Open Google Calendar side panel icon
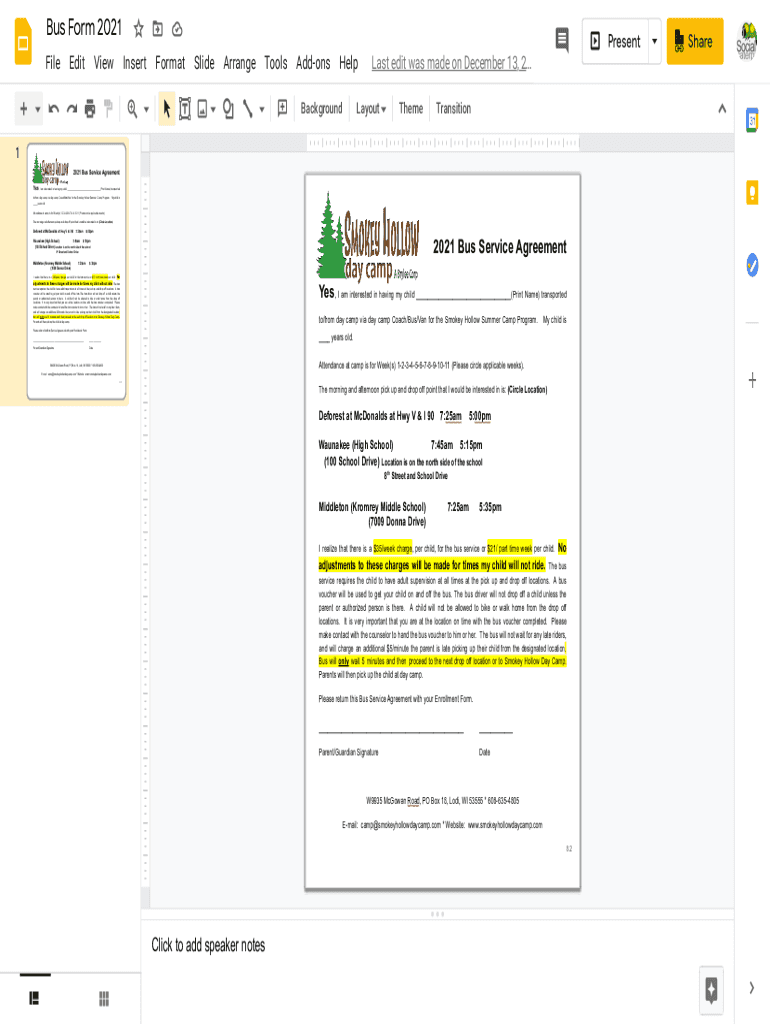This screenshot has height=1024, width=770. click(751, 120)
